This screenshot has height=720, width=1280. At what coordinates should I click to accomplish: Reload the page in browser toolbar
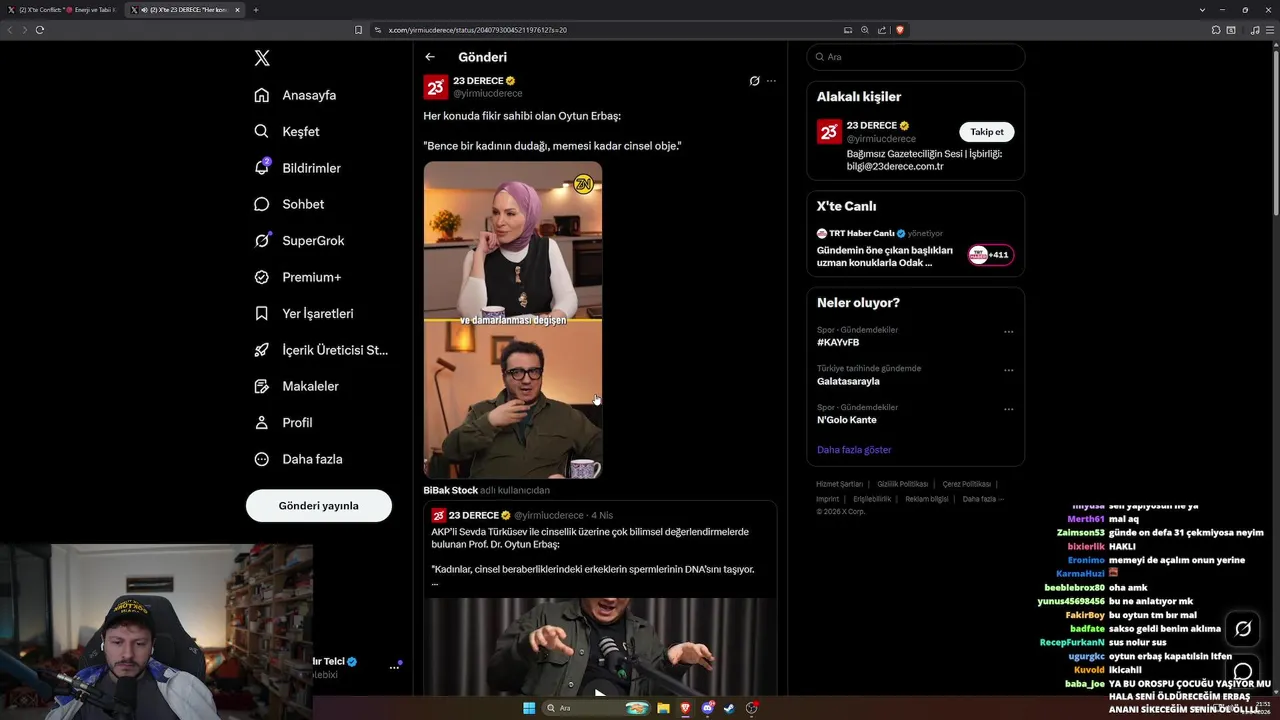[x=40, y=30]
